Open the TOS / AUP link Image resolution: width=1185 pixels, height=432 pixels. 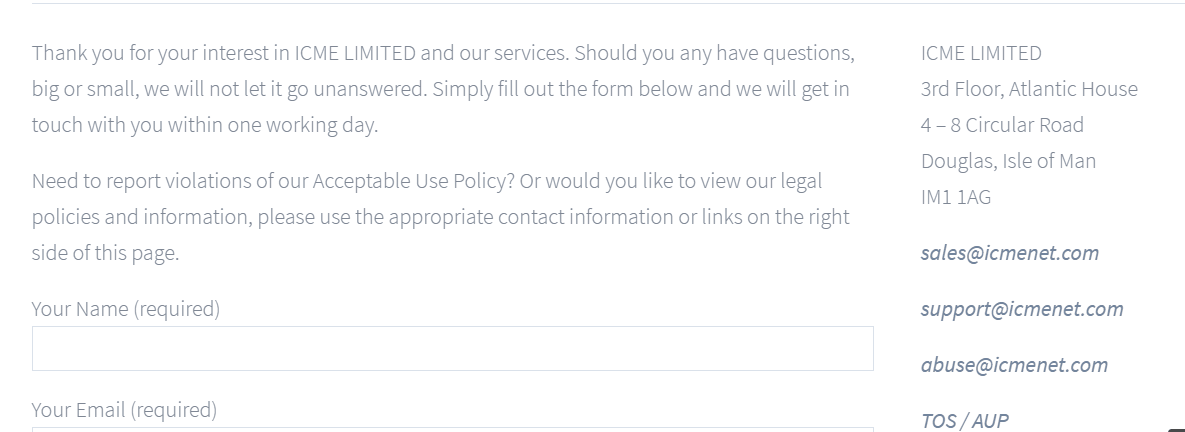click(x=964, y=421)
